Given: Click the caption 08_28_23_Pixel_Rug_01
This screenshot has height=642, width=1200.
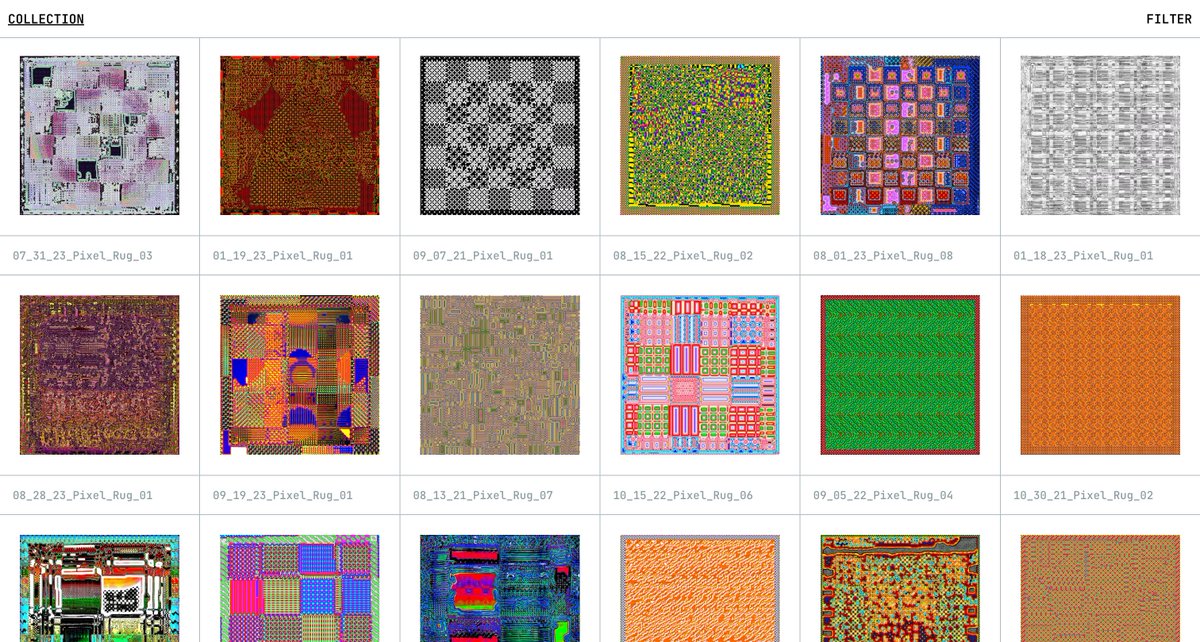Looking at the screenshot, I should tap(83, 496).
